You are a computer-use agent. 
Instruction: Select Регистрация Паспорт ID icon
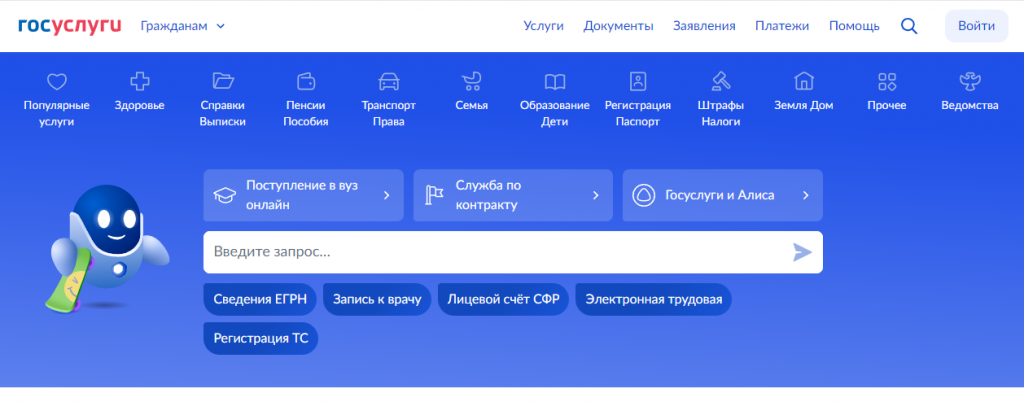[x=638, y=82]
